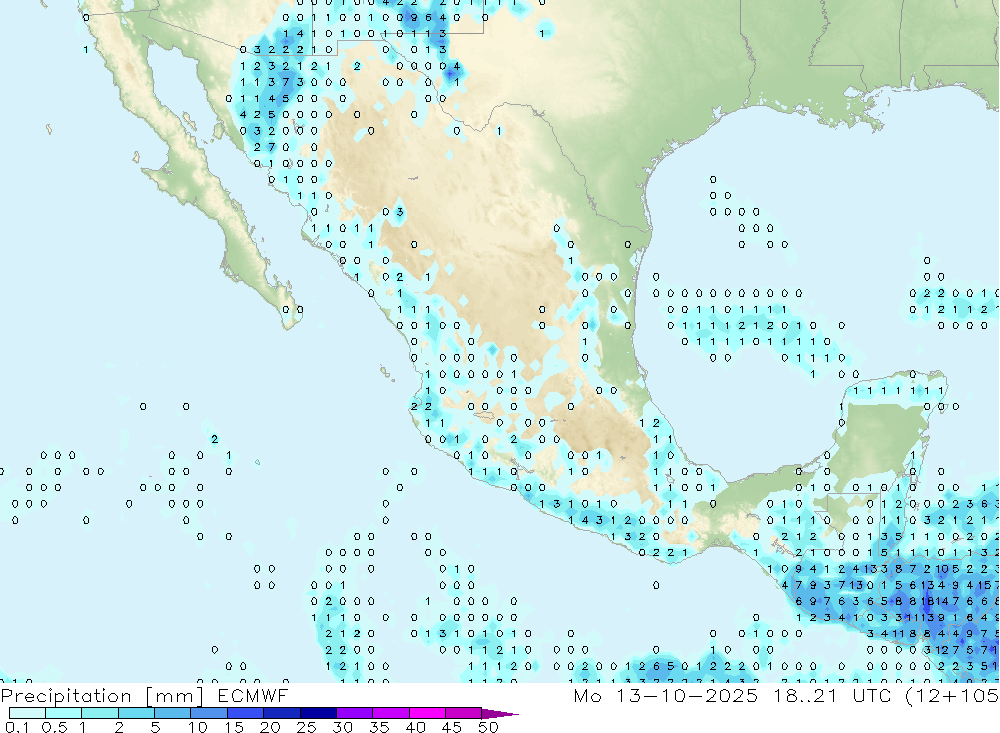Click the 35 to 40 mm violet swatch
This screenshot has width=1000, height=733.
391,713
